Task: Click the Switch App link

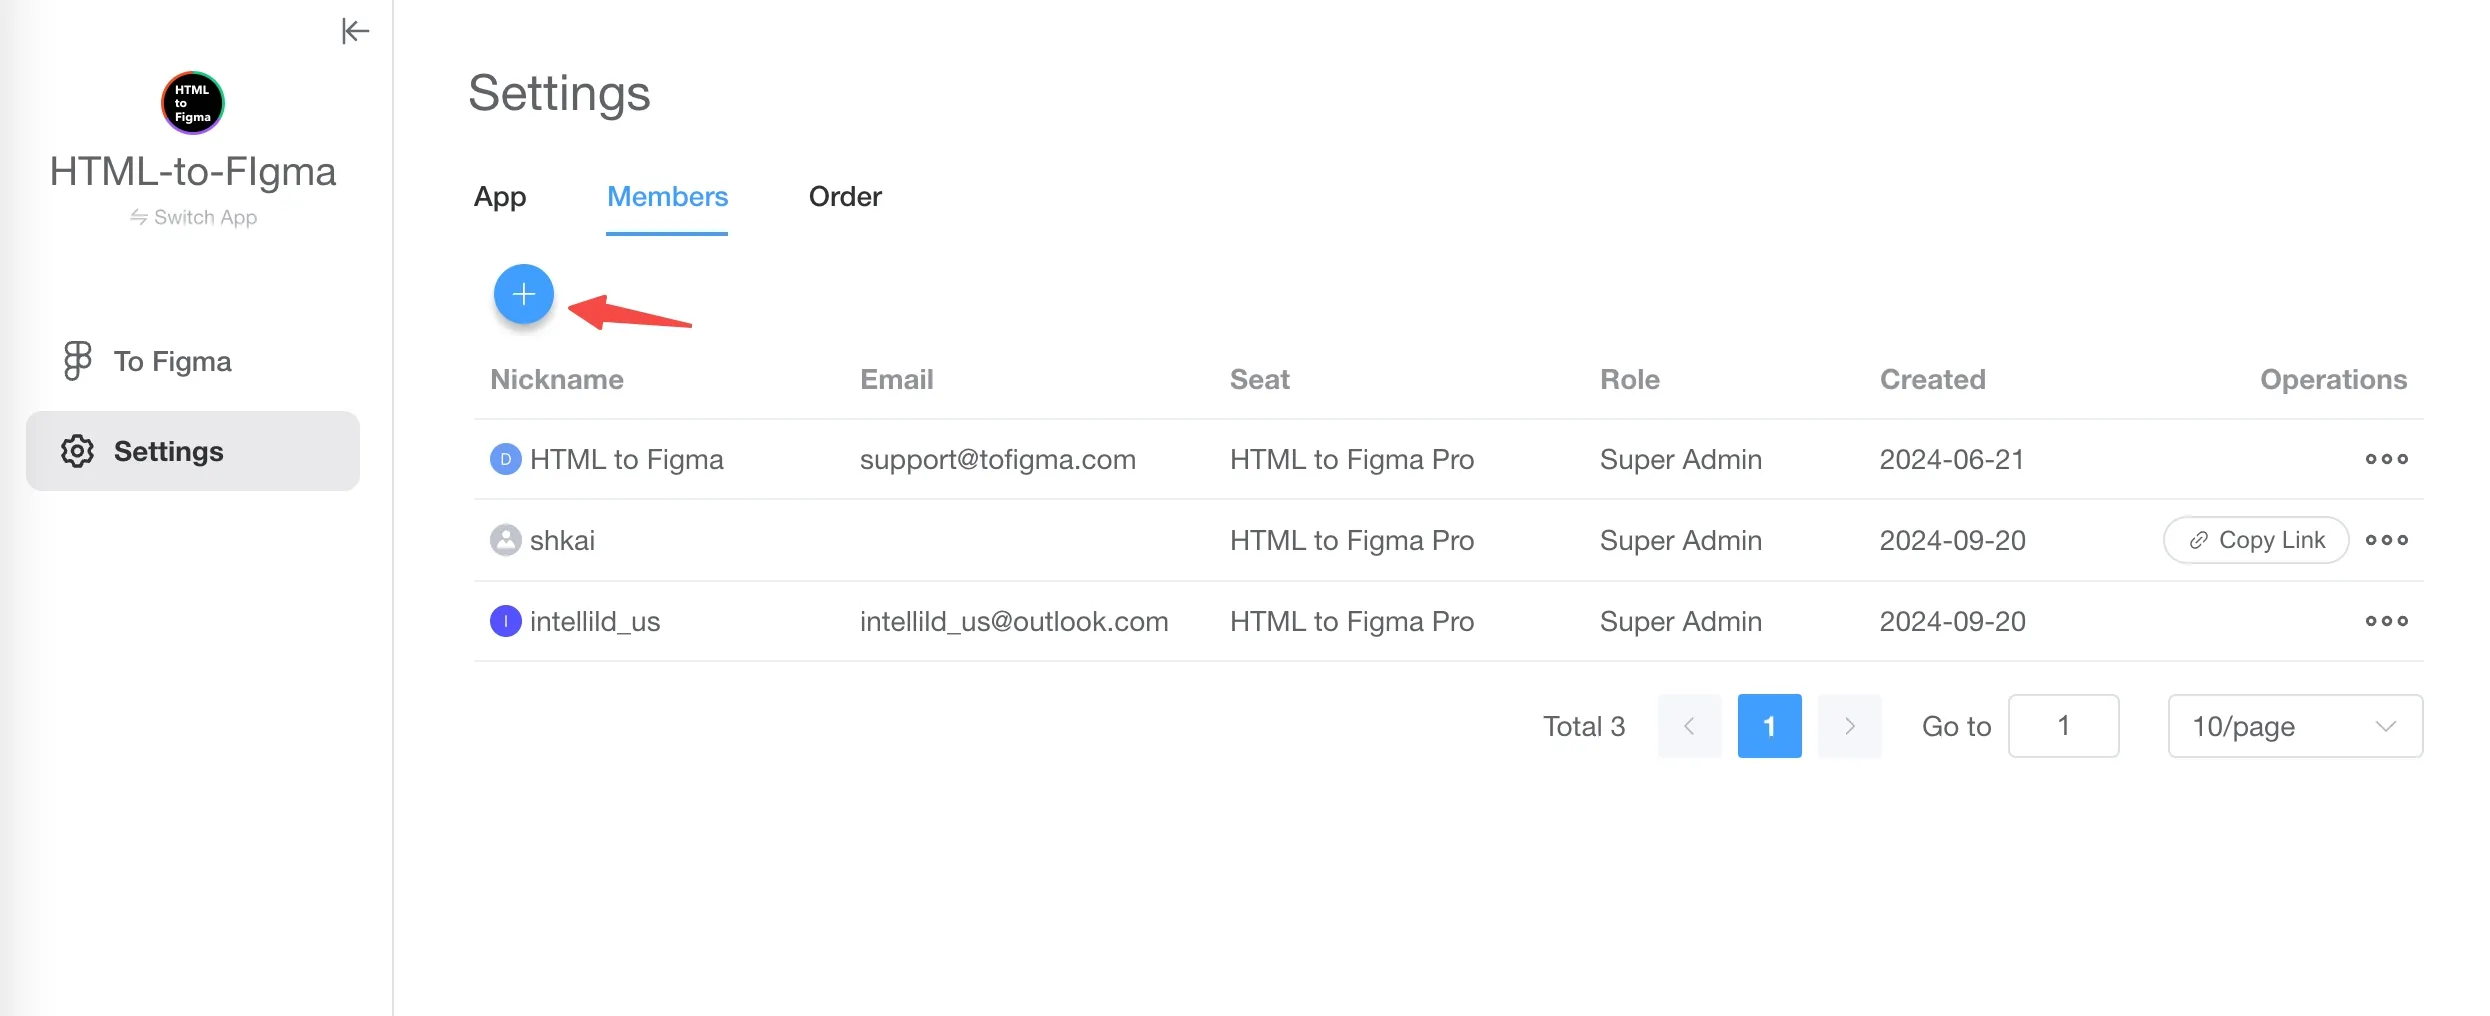Action: click(193, 217)
